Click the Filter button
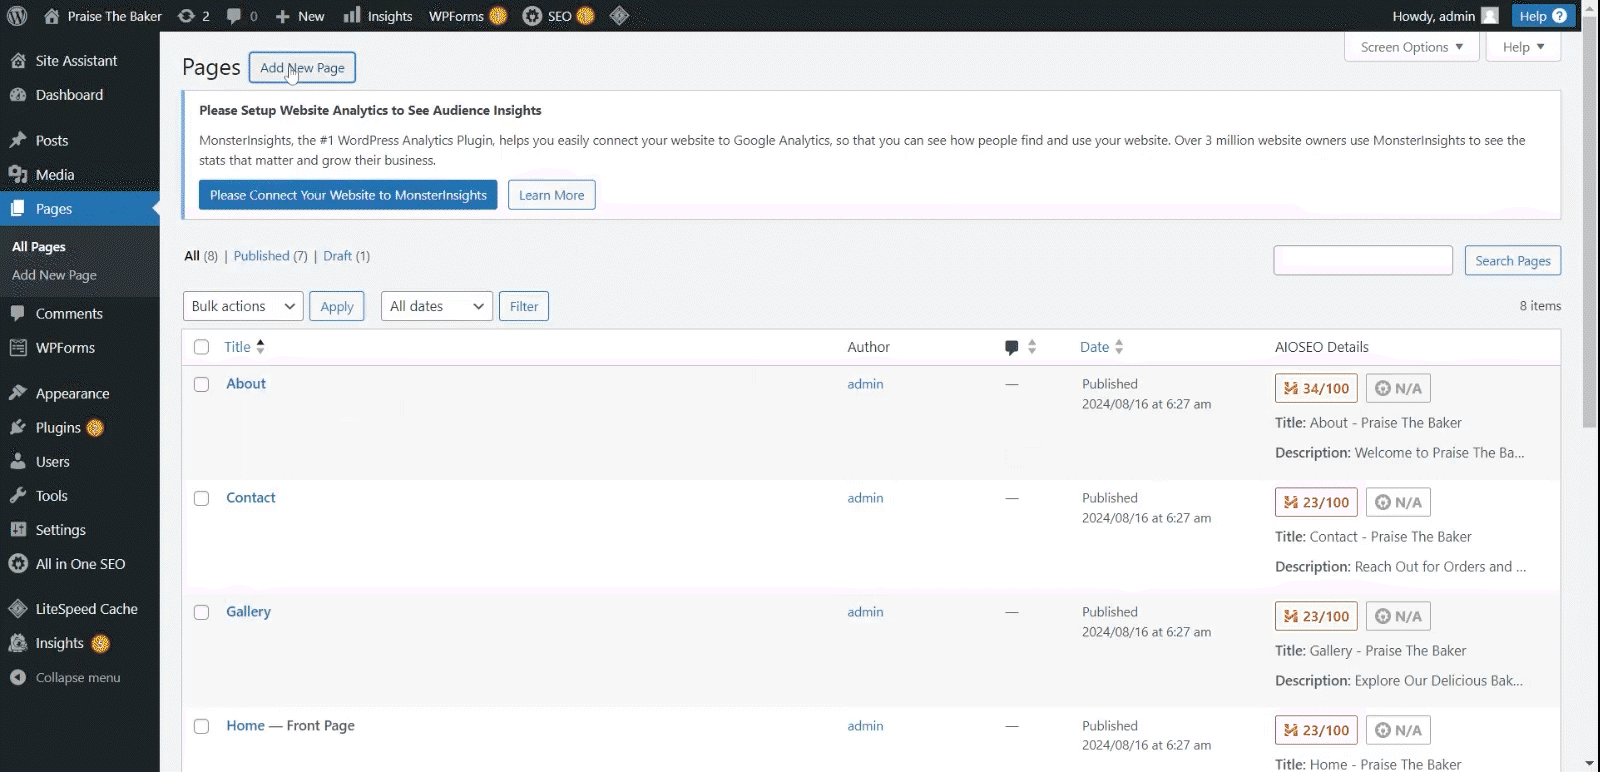Viewport: 1600px width, 772px height. coord(524,306)
